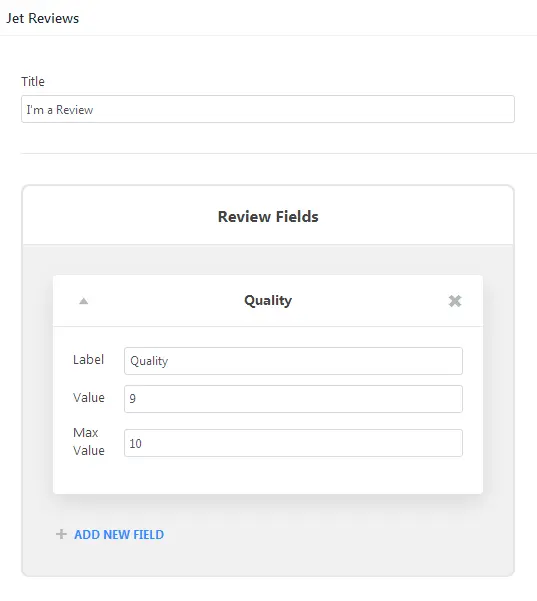Click the Jet Reviews panel heading
This screenshot has width=537, height=601.
[43, 18]
